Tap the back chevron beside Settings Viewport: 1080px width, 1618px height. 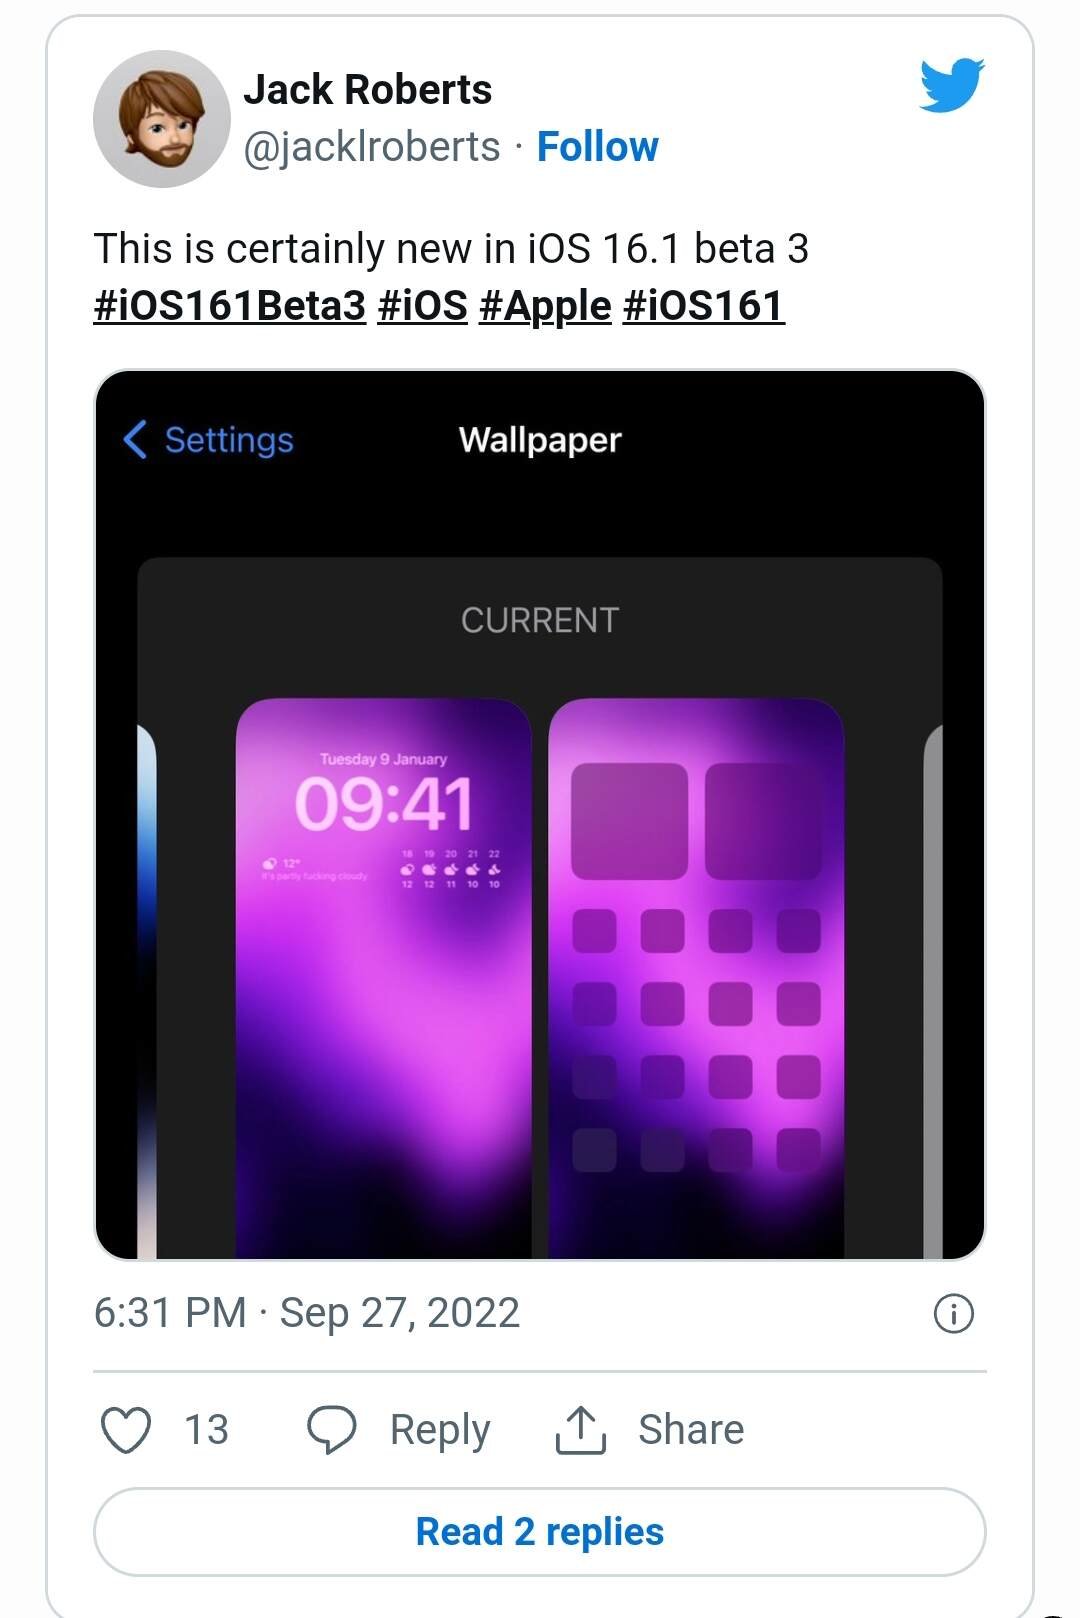[x=135, y=439]
